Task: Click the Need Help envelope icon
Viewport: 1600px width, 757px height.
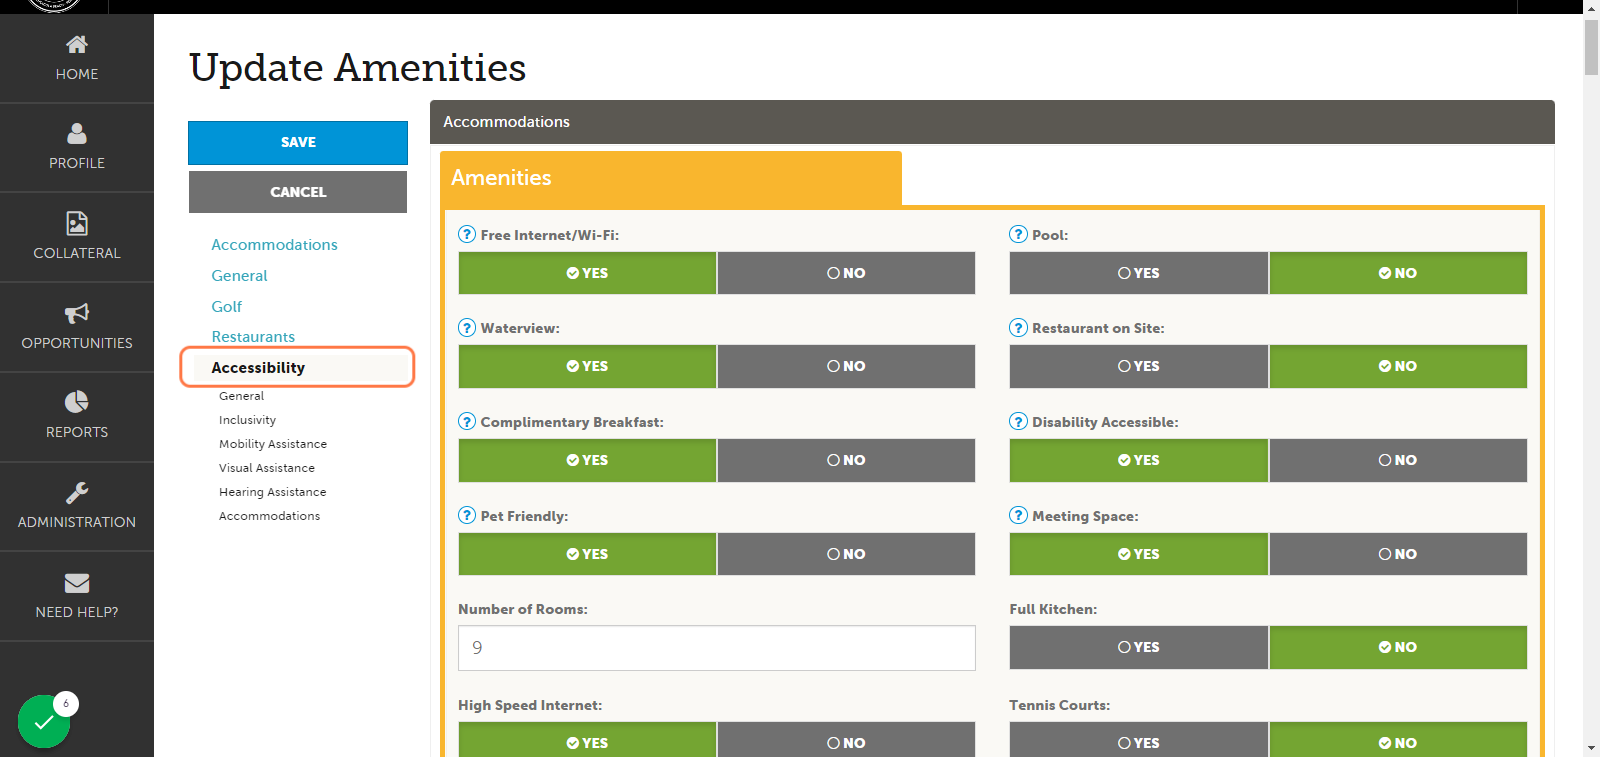Action: [77, 582]
